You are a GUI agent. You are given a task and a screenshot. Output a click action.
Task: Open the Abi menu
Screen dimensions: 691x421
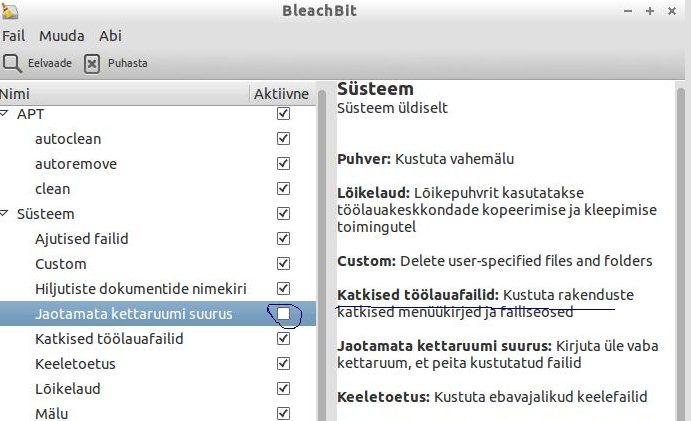[x=110, y=36]
